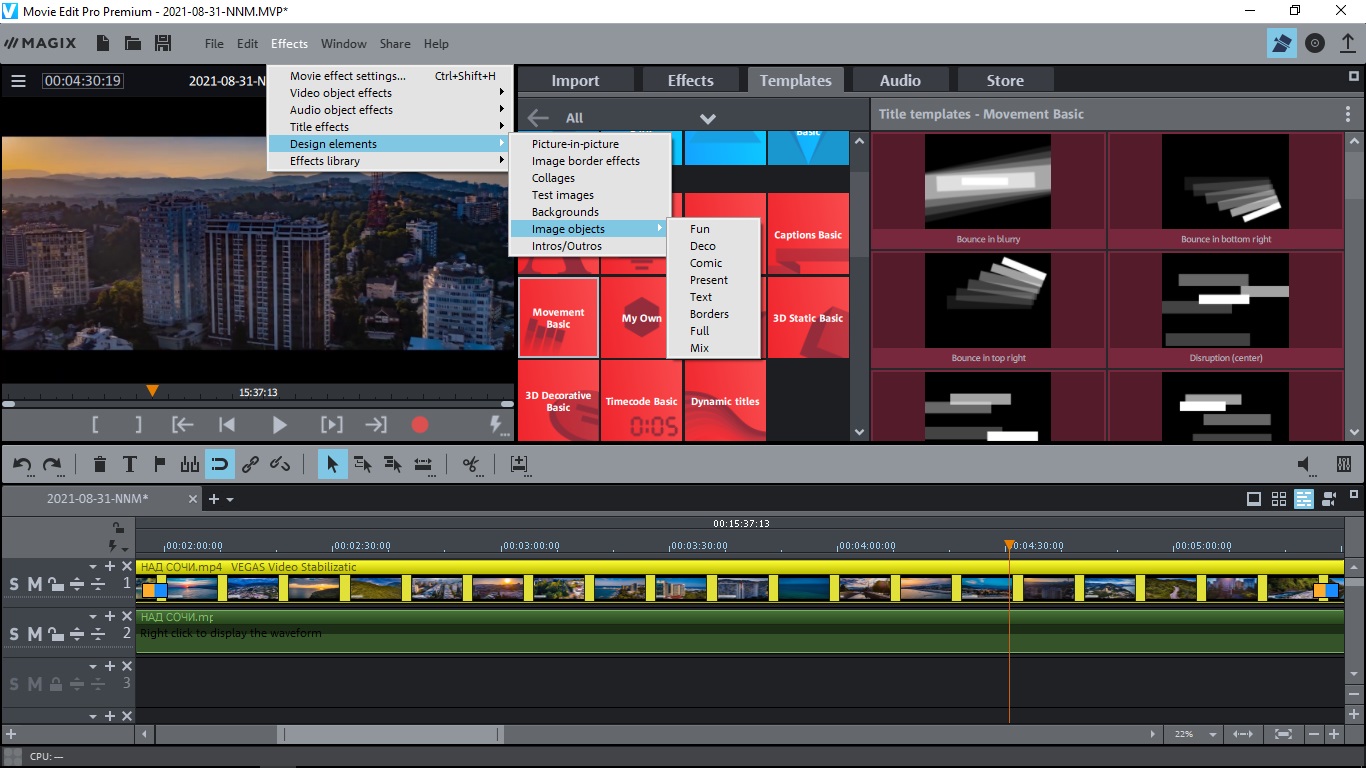
Task: Delete selection with the trash icon
Action: [99, 464]
